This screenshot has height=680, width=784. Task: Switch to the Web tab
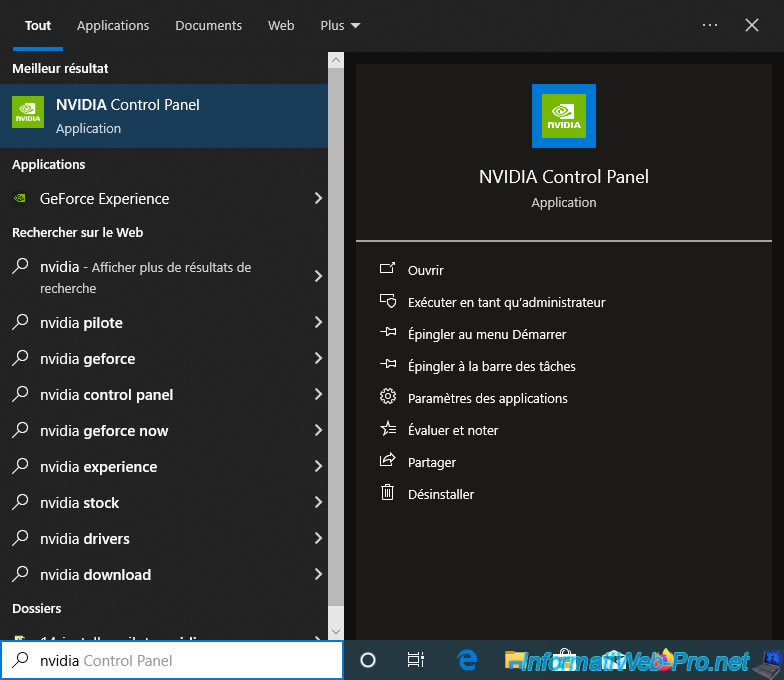tap(281, 26)
